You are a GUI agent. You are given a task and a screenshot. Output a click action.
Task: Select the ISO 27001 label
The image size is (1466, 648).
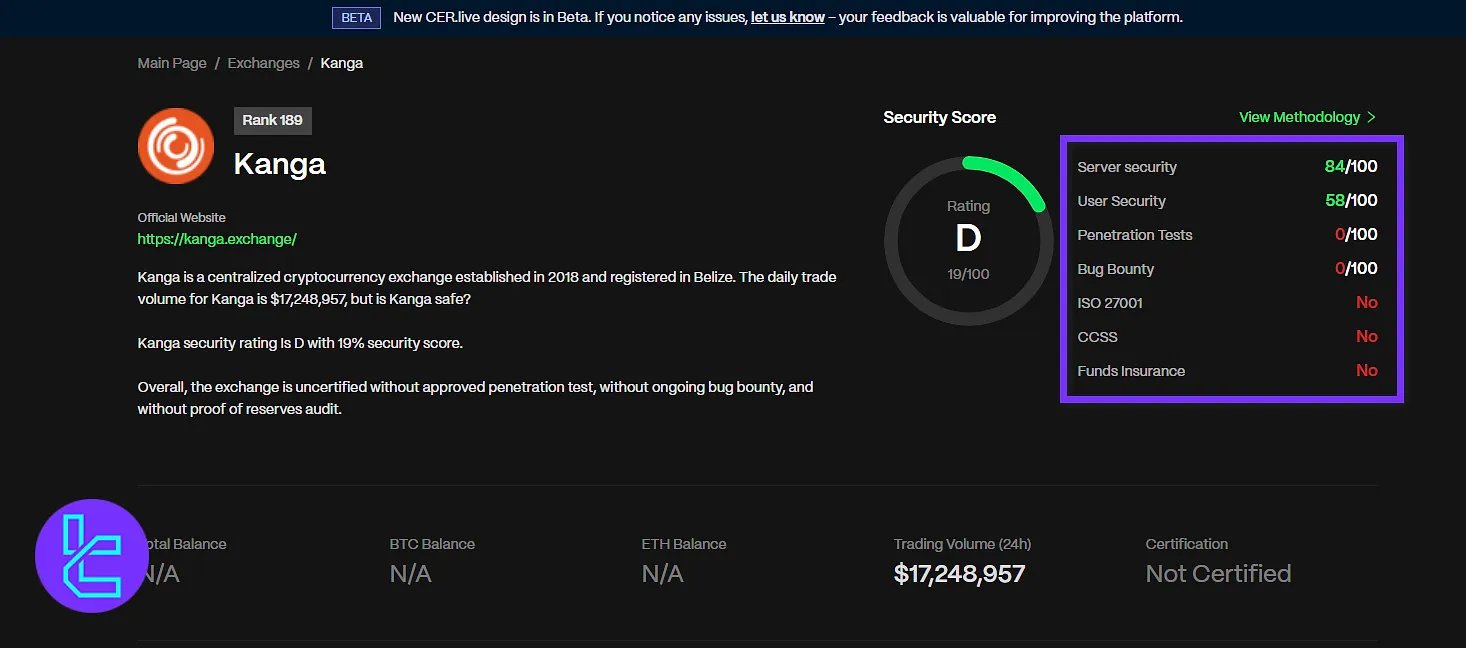pos(1110,303)
